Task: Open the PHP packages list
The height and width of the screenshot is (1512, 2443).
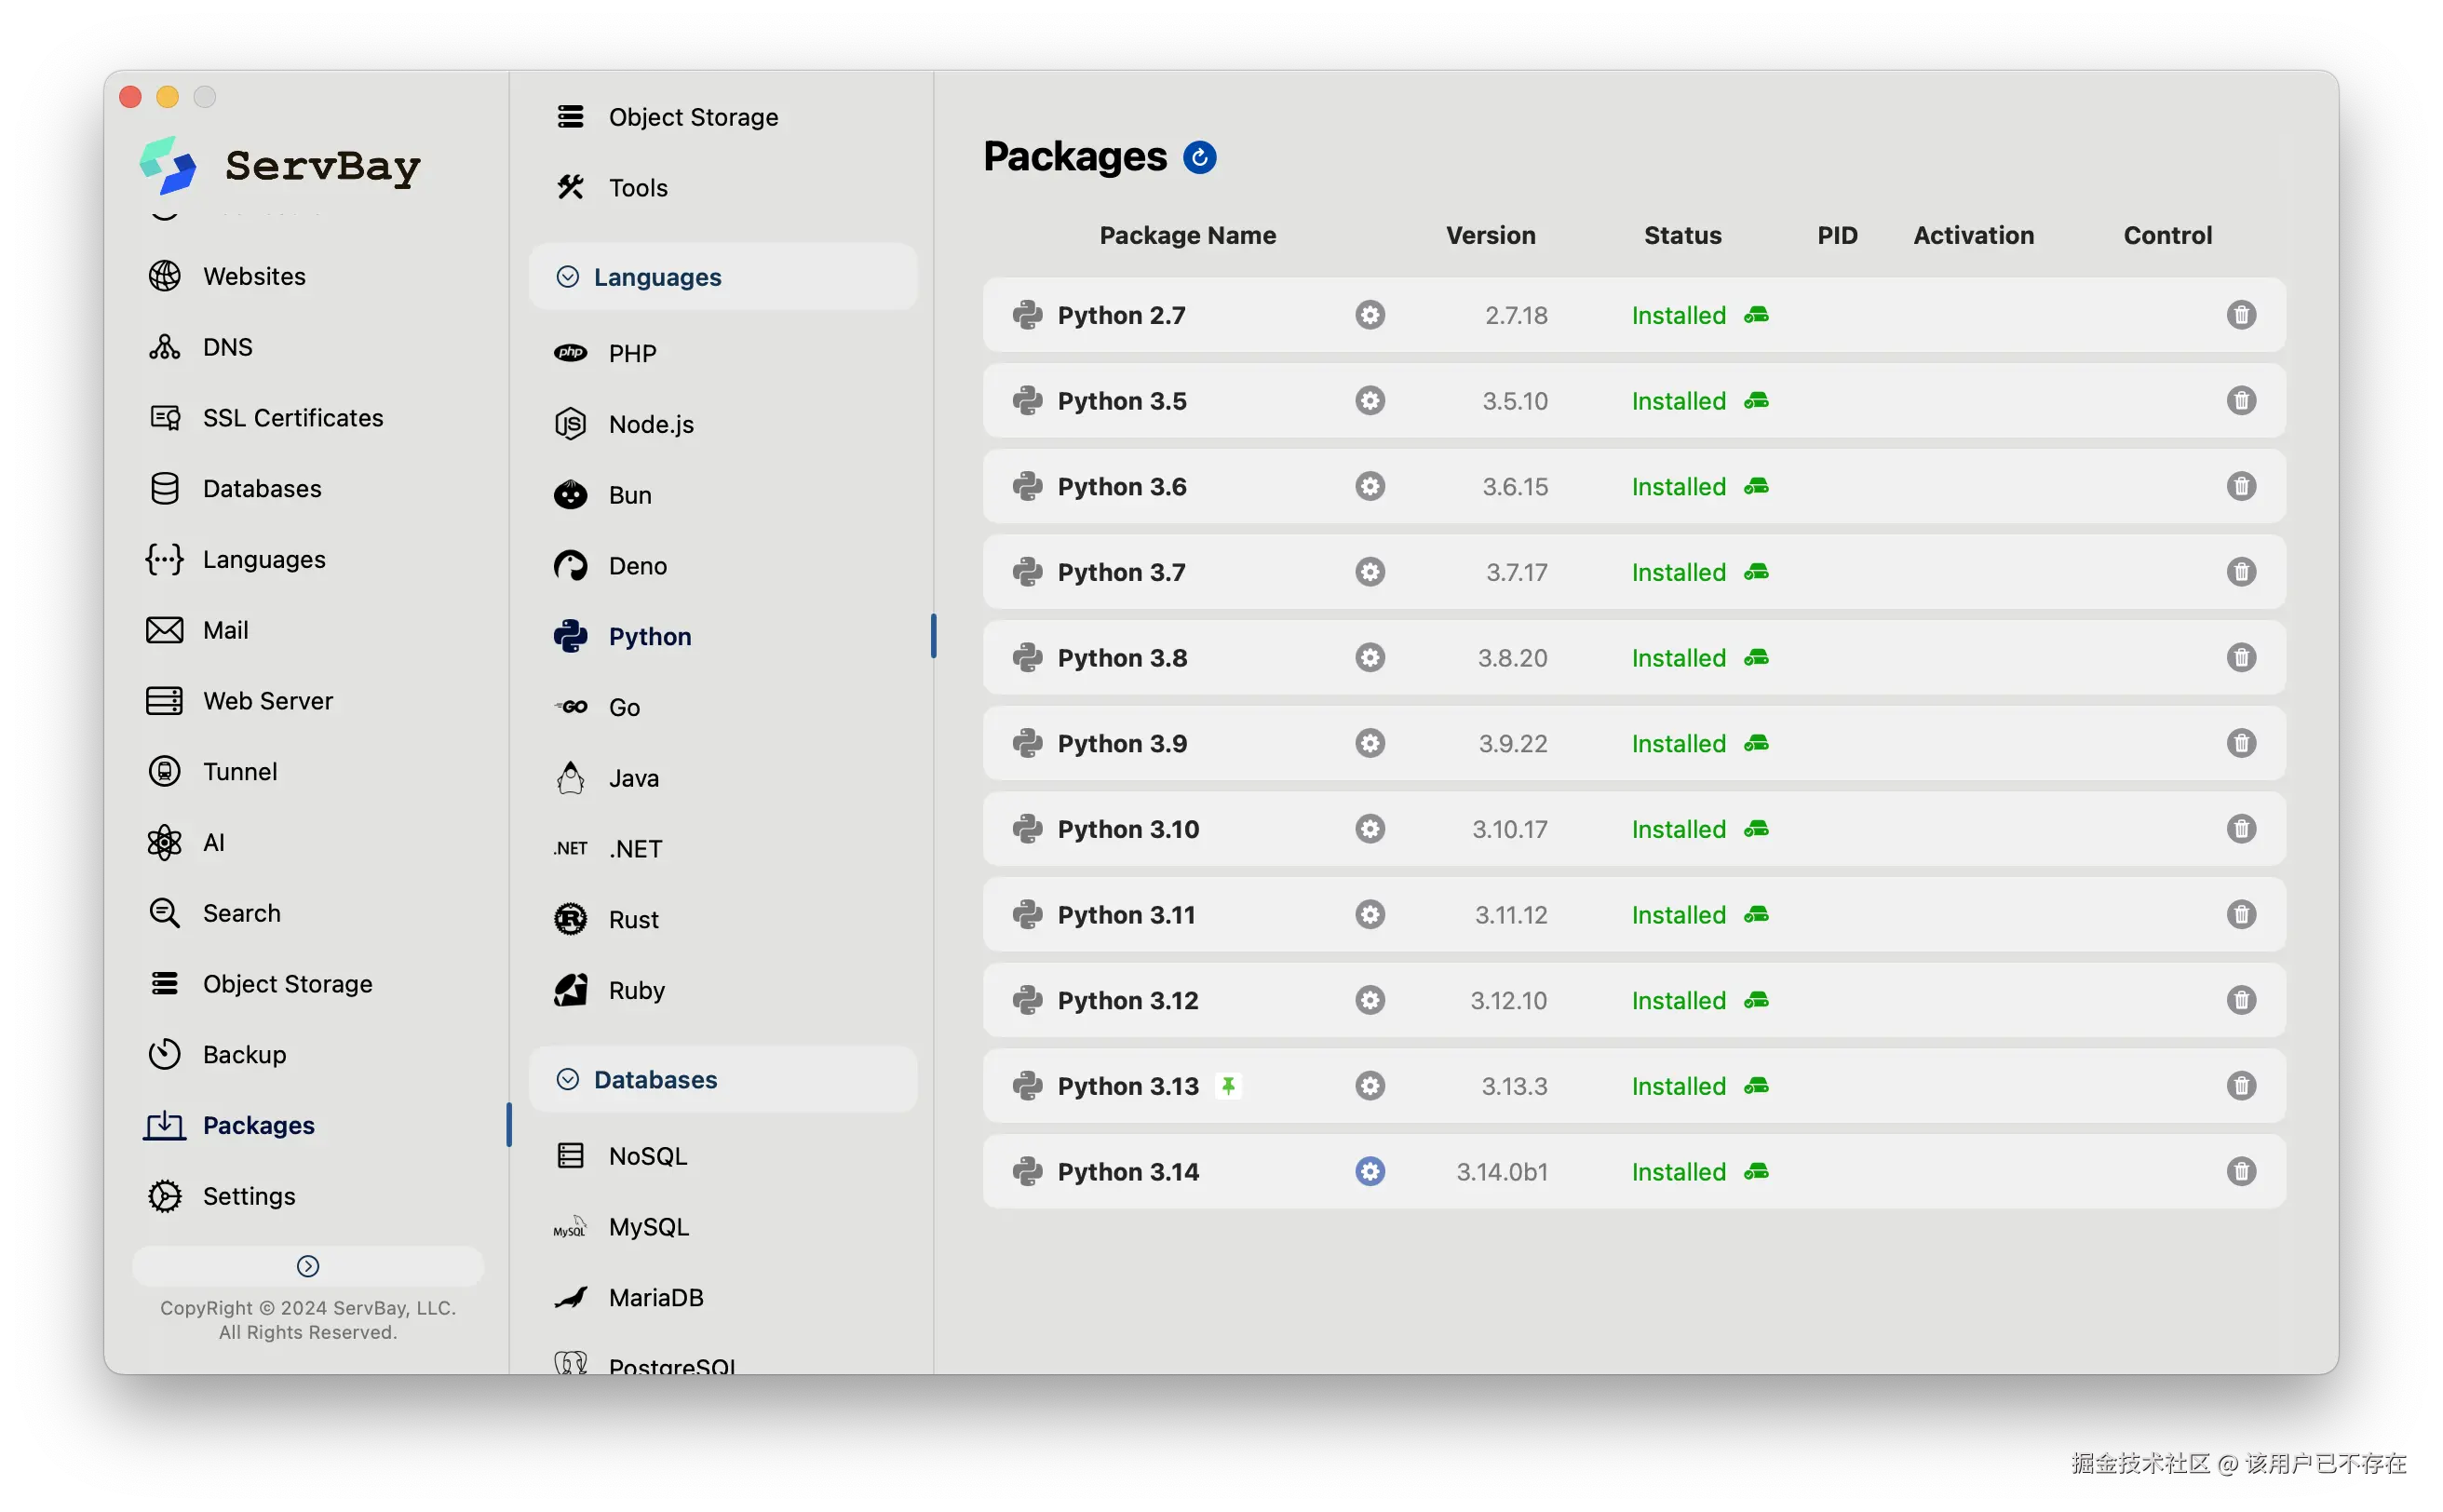Action: tap(632, 354)
